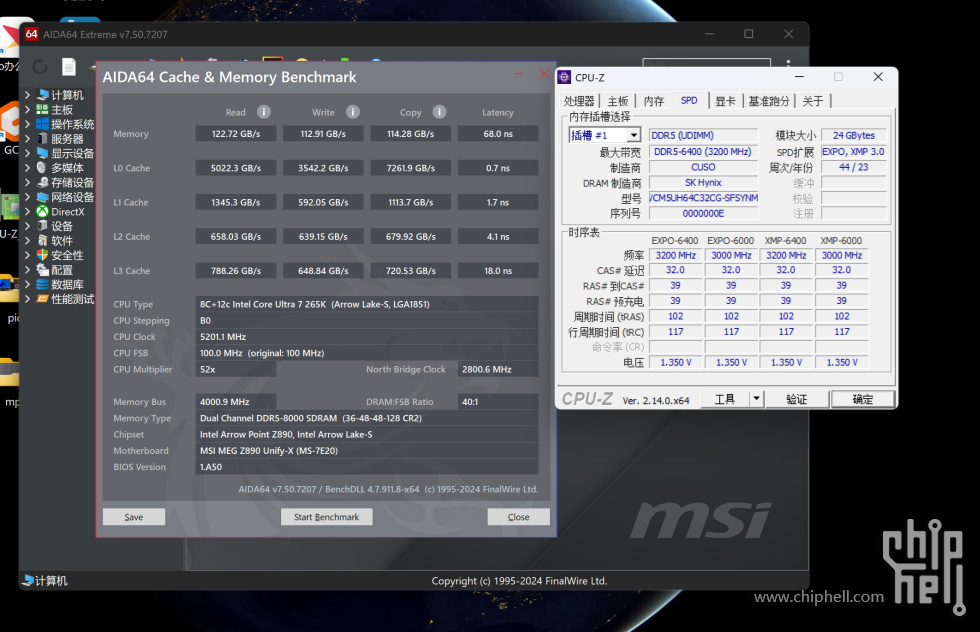This screenshot has width=980, height=632.
Task: Click the Read benchmark info icon
Action: click(264, 112)
